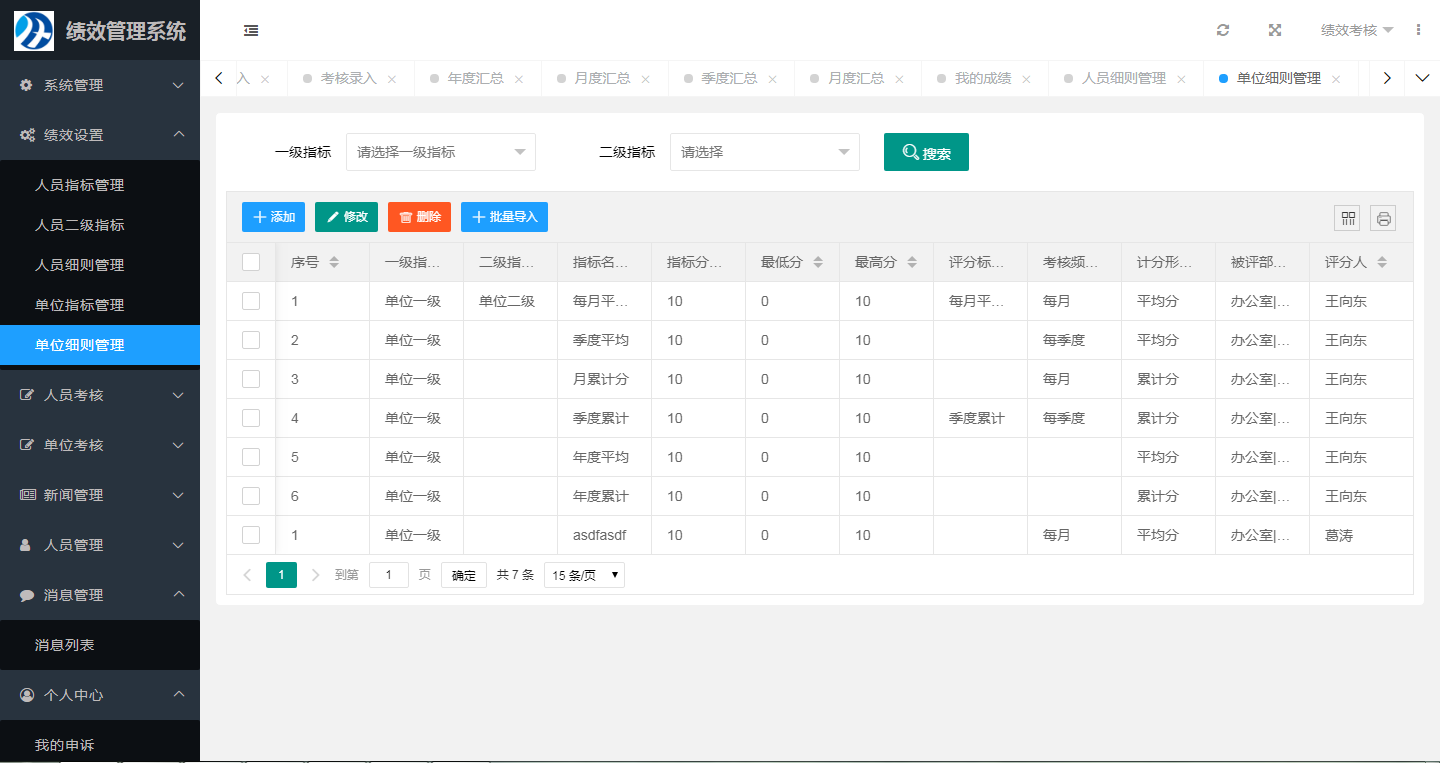This screenshot has width=1440, height=763.
Task: Click the page number input field
Action: [x=388, y=575]
